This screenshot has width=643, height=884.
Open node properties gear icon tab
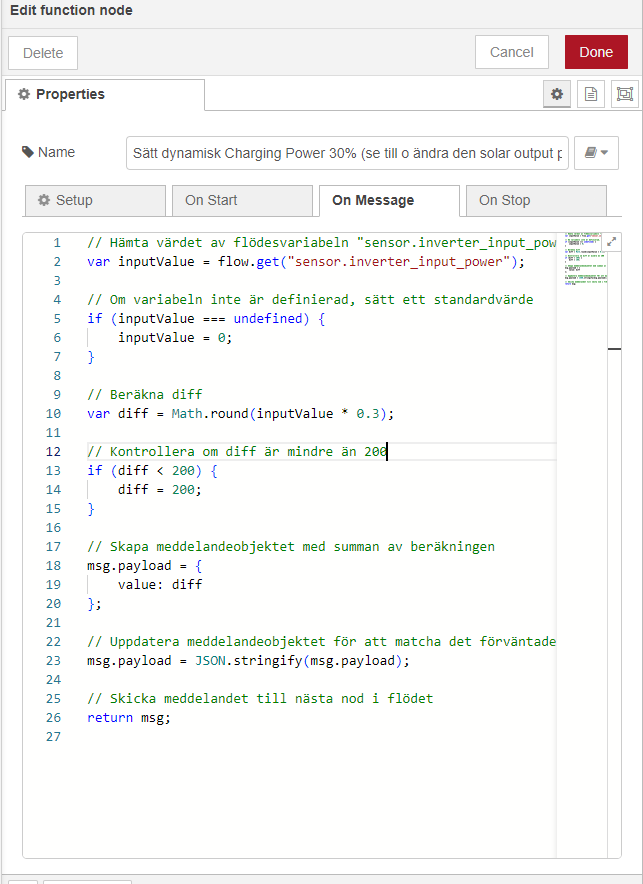(556, 94)
